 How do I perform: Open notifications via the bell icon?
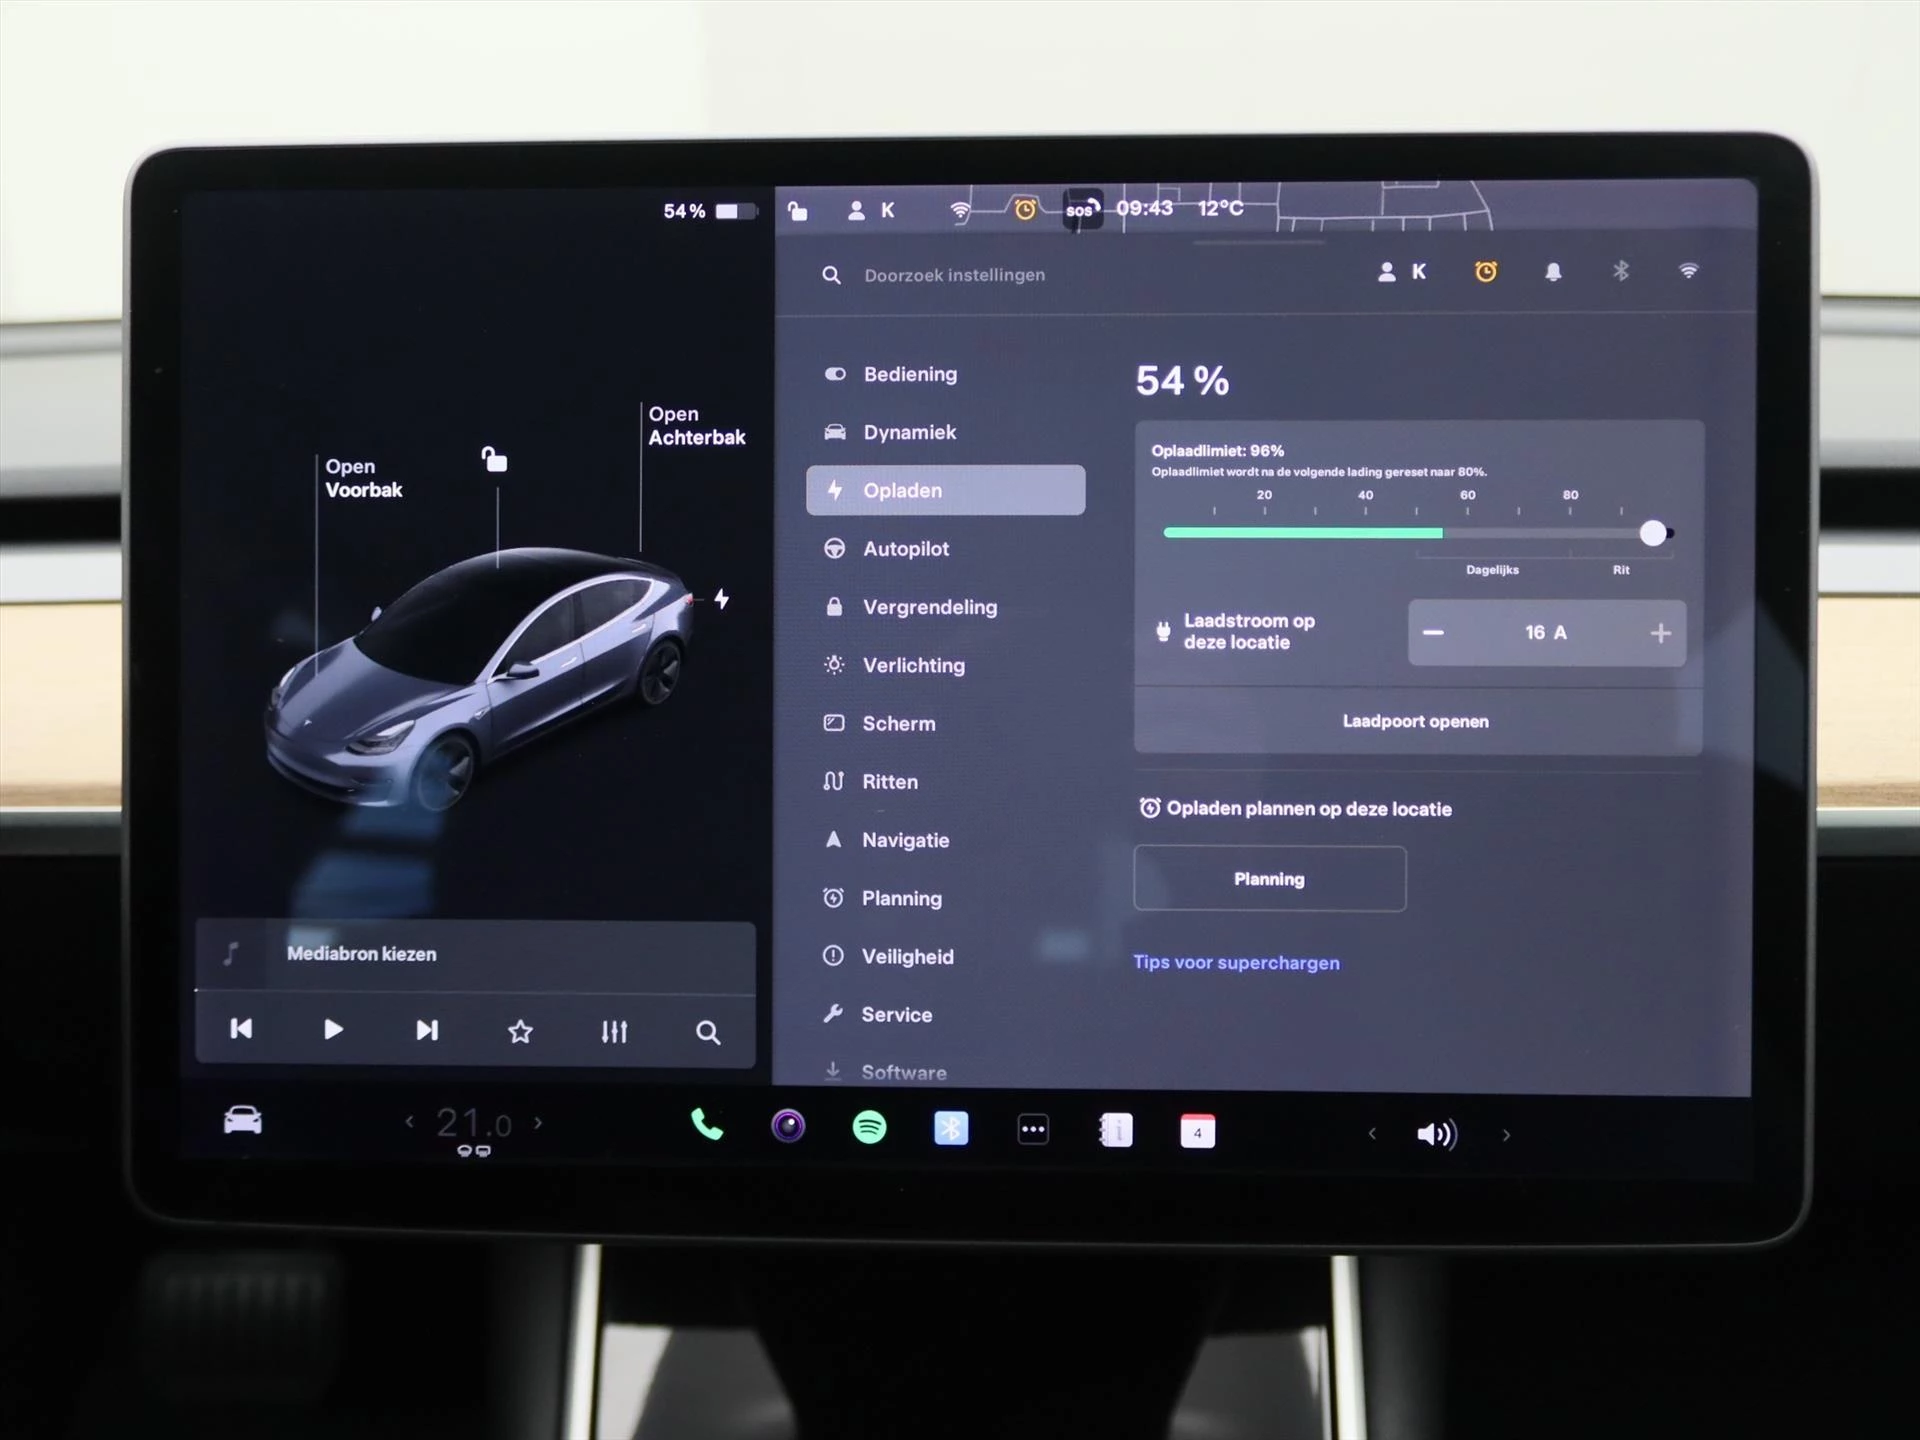tap(1555, 271)
